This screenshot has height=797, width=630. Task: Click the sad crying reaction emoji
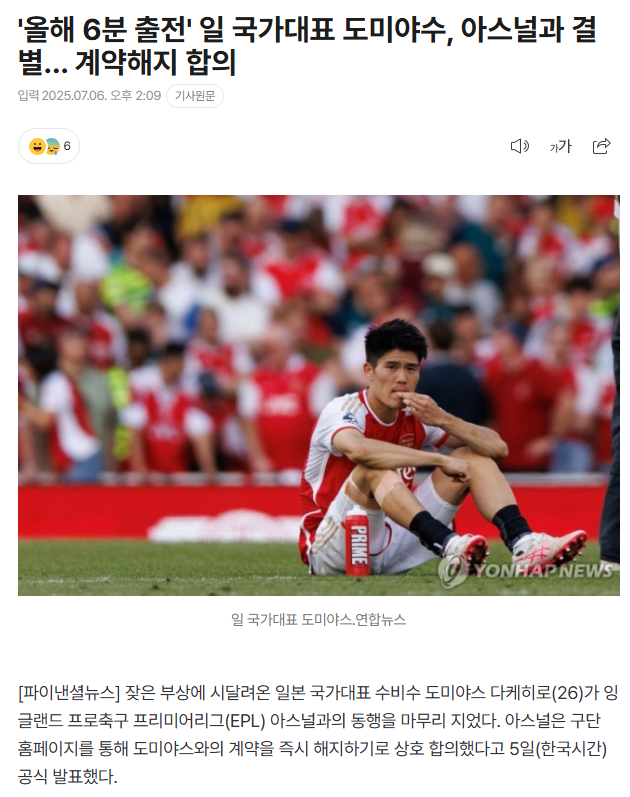coord(52,146)
